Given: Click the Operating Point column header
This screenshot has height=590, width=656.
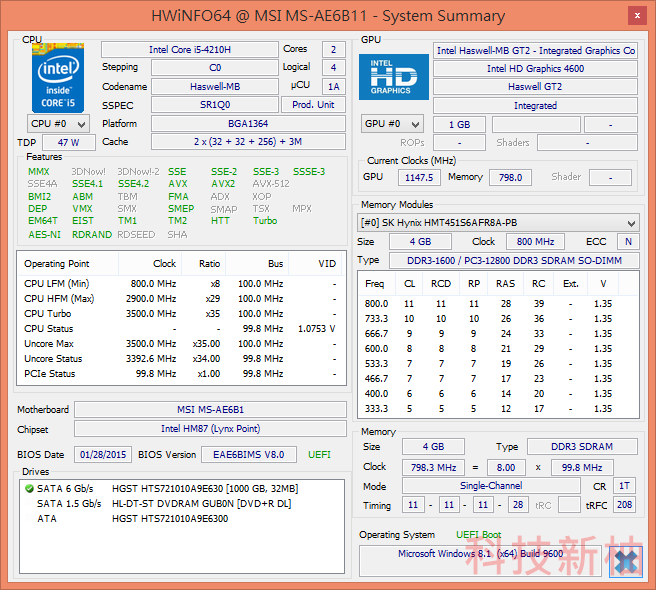Looking at the screenshot, I should 68,264.
